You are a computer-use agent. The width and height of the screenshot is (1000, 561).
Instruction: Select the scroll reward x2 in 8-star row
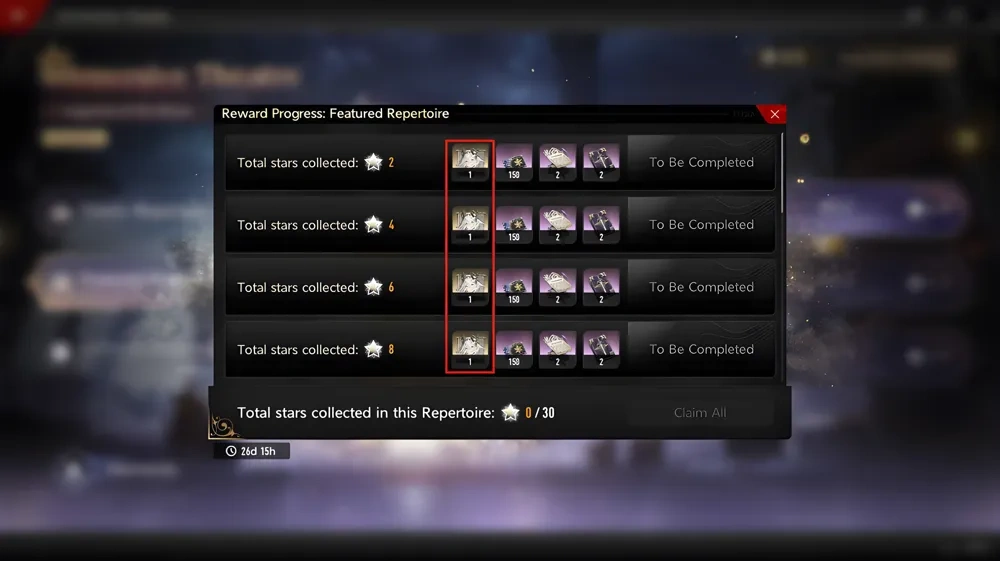(x=557, y=349)
